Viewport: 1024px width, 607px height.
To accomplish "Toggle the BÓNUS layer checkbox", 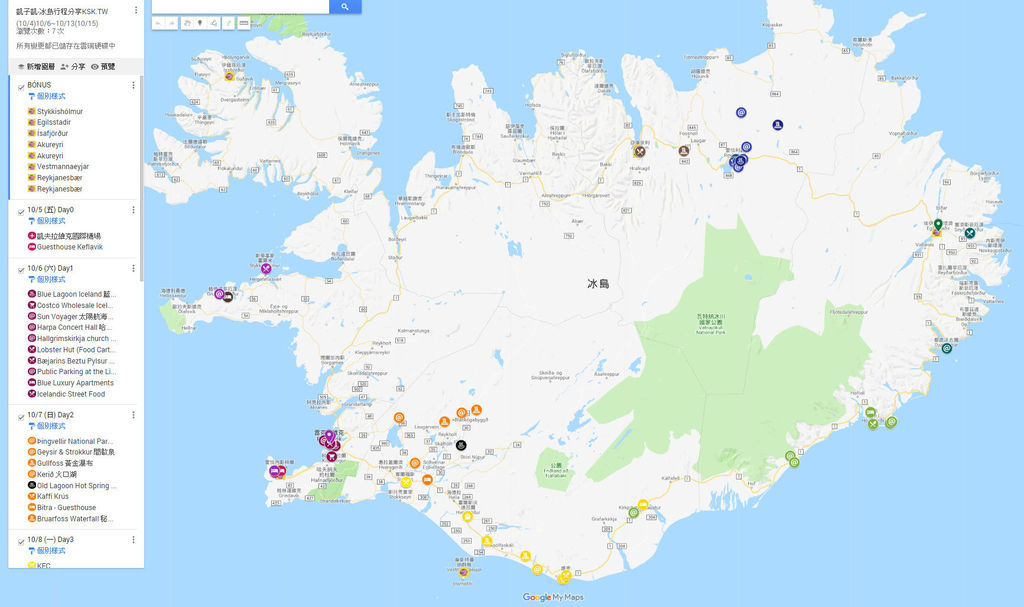I will point(21,86).
